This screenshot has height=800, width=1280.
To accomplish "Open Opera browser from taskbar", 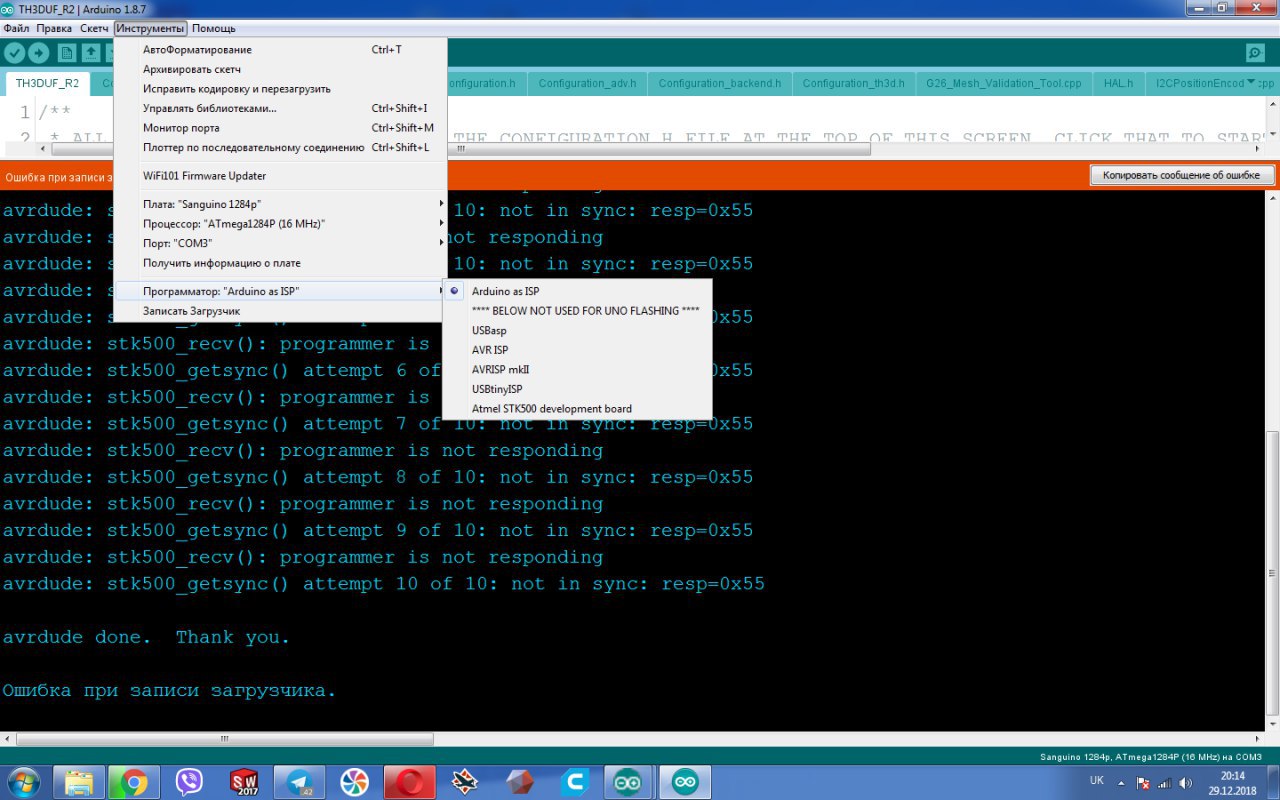I will pos(409,781).
